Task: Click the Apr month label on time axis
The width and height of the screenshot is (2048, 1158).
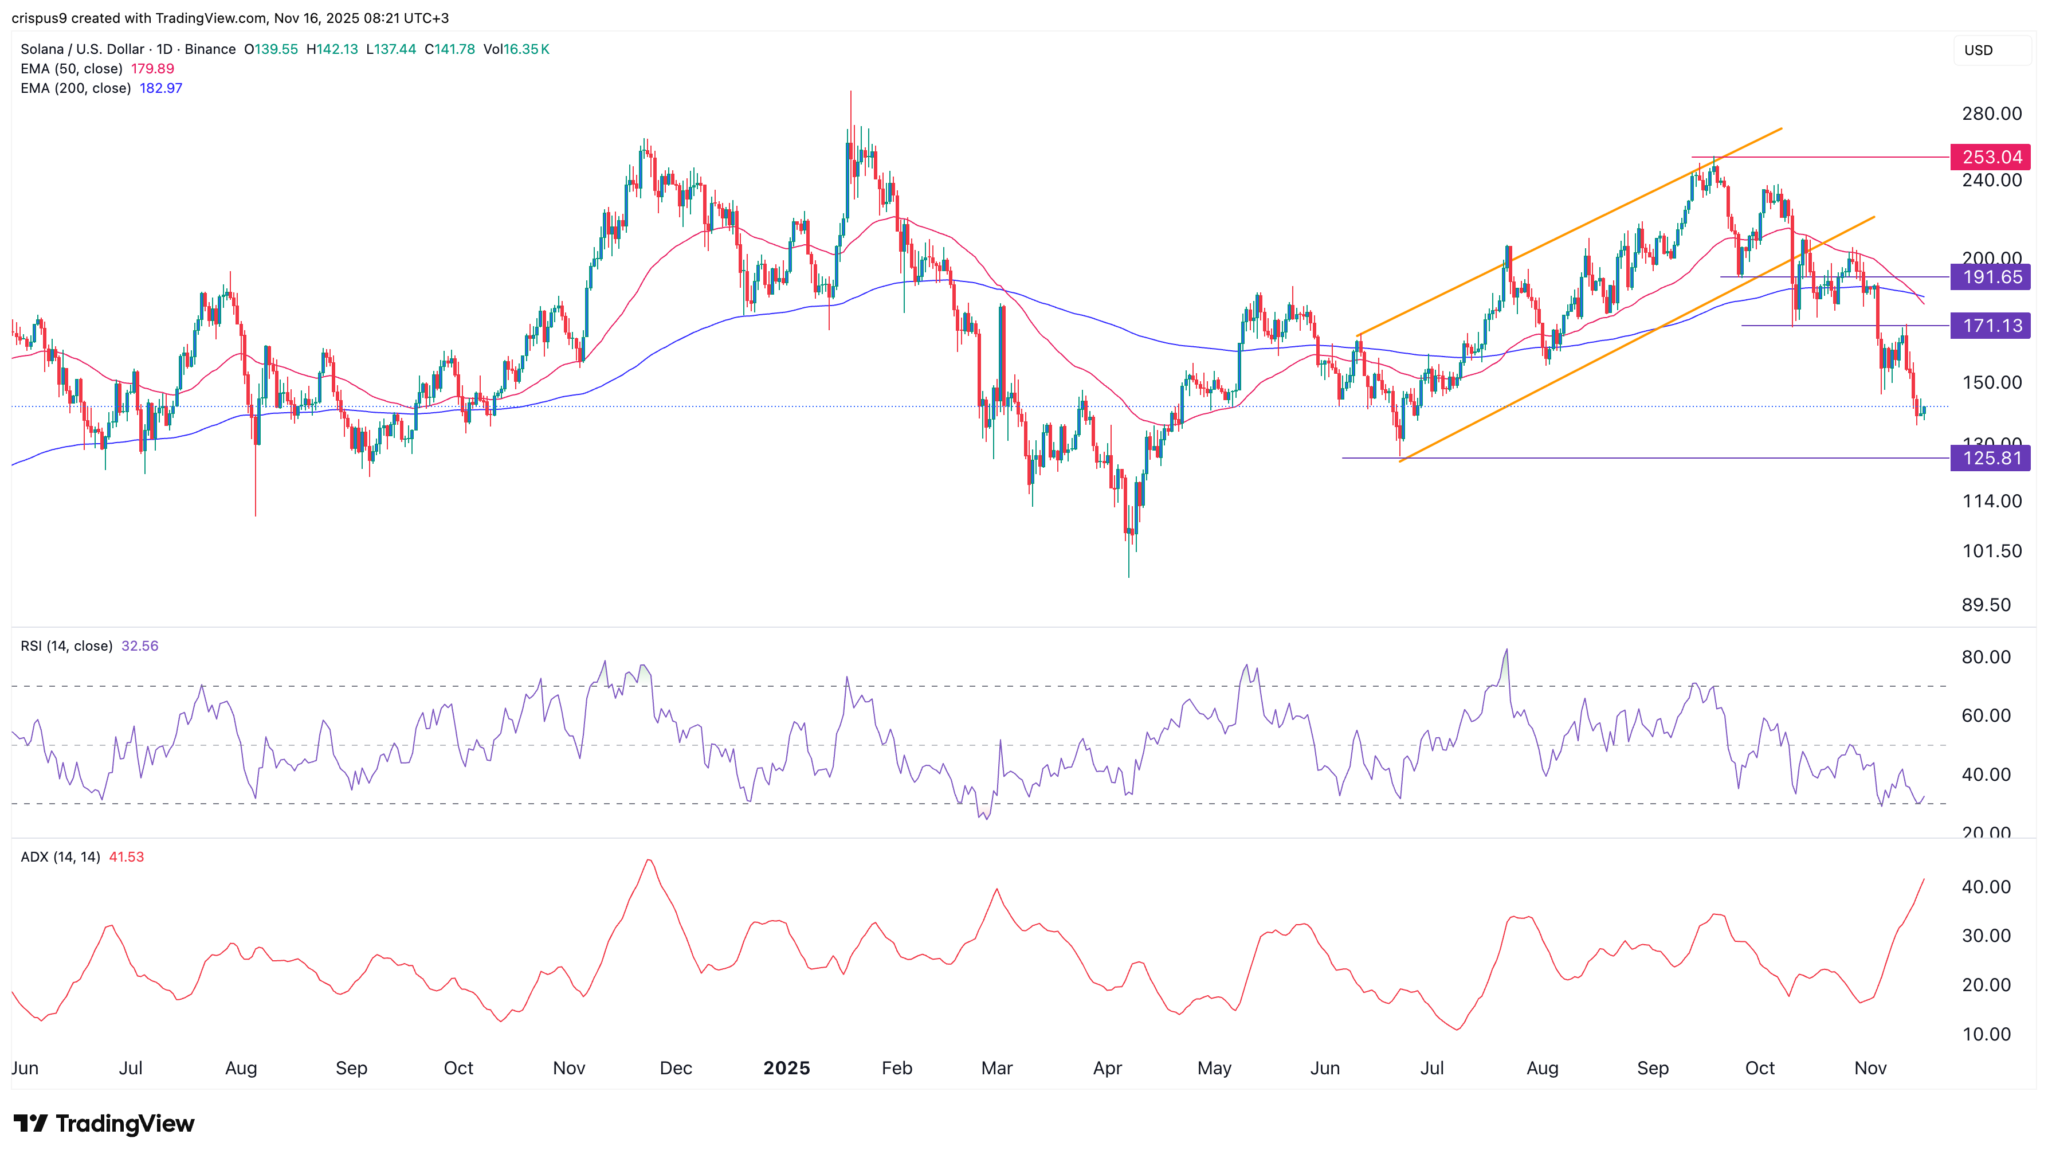Action: 1107,1068
